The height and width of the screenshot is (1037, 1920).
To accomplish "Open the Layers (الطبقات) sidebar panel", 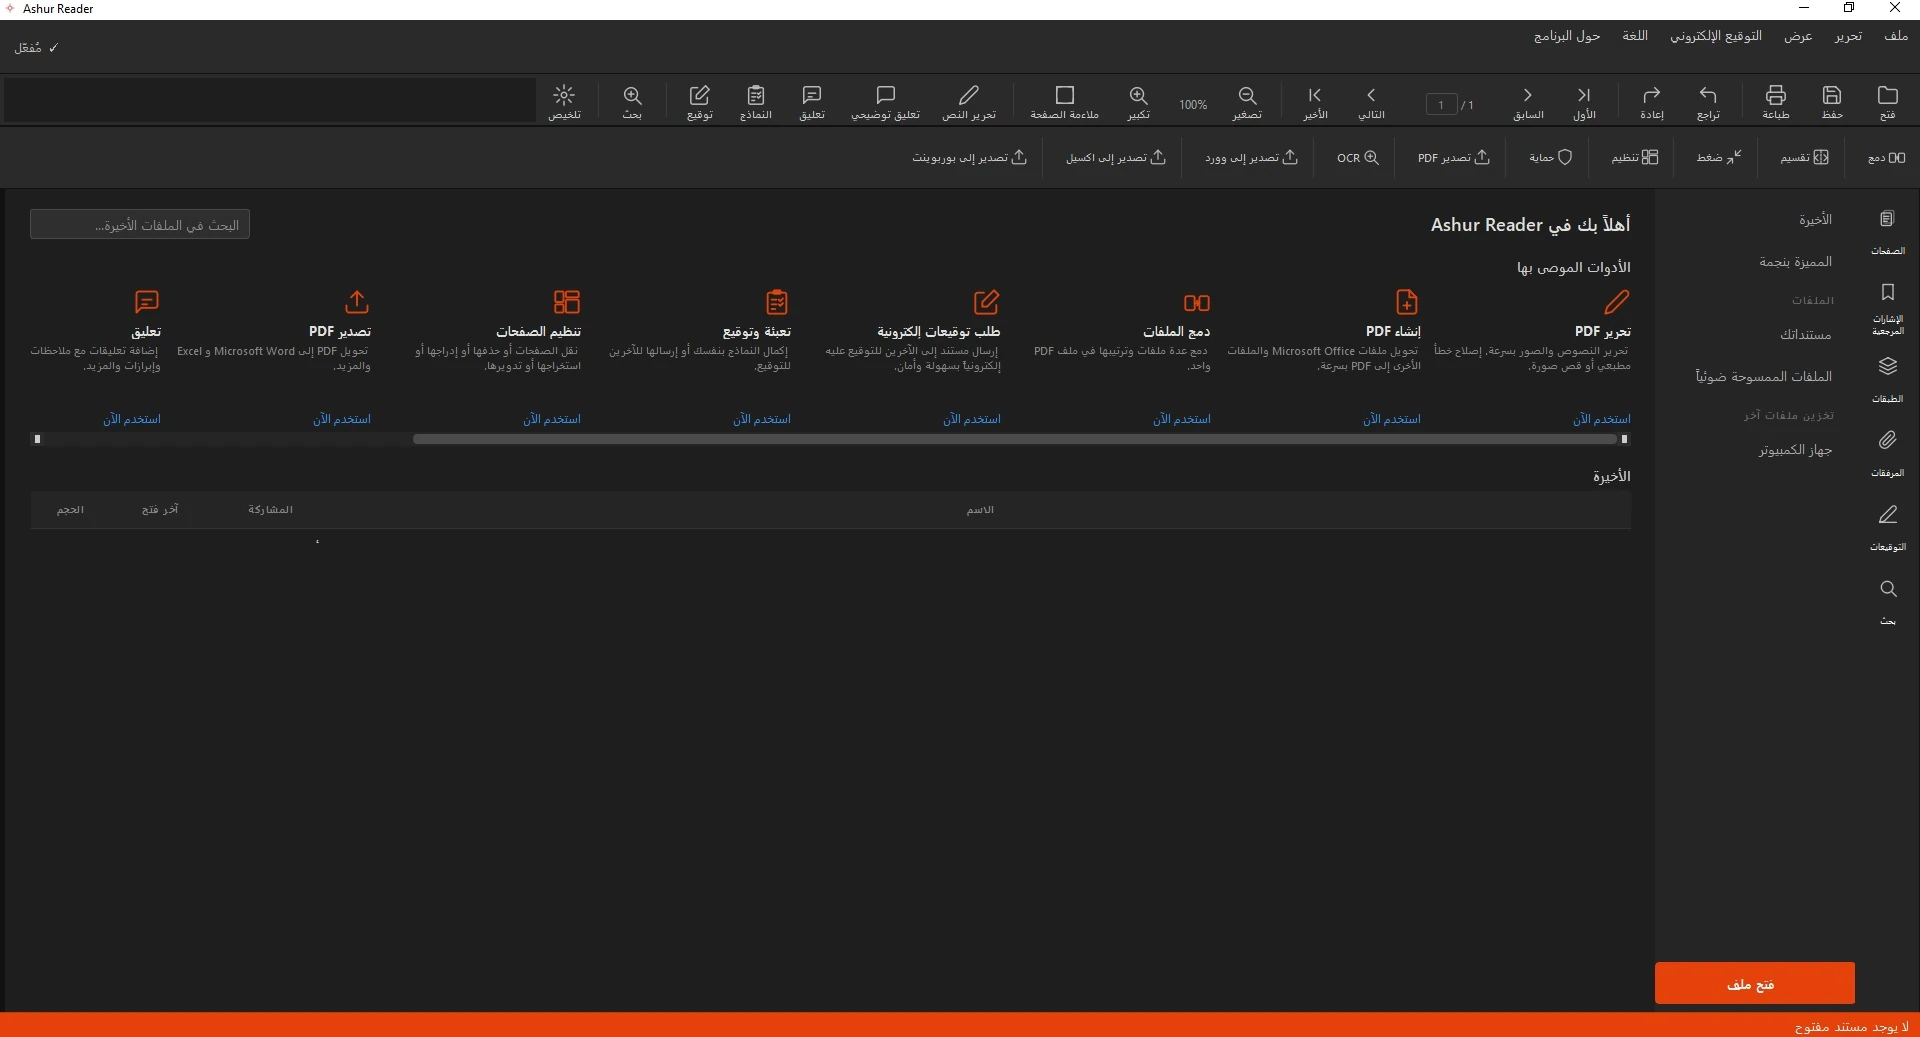I will pyautogui.click(x=1887, y=378).
